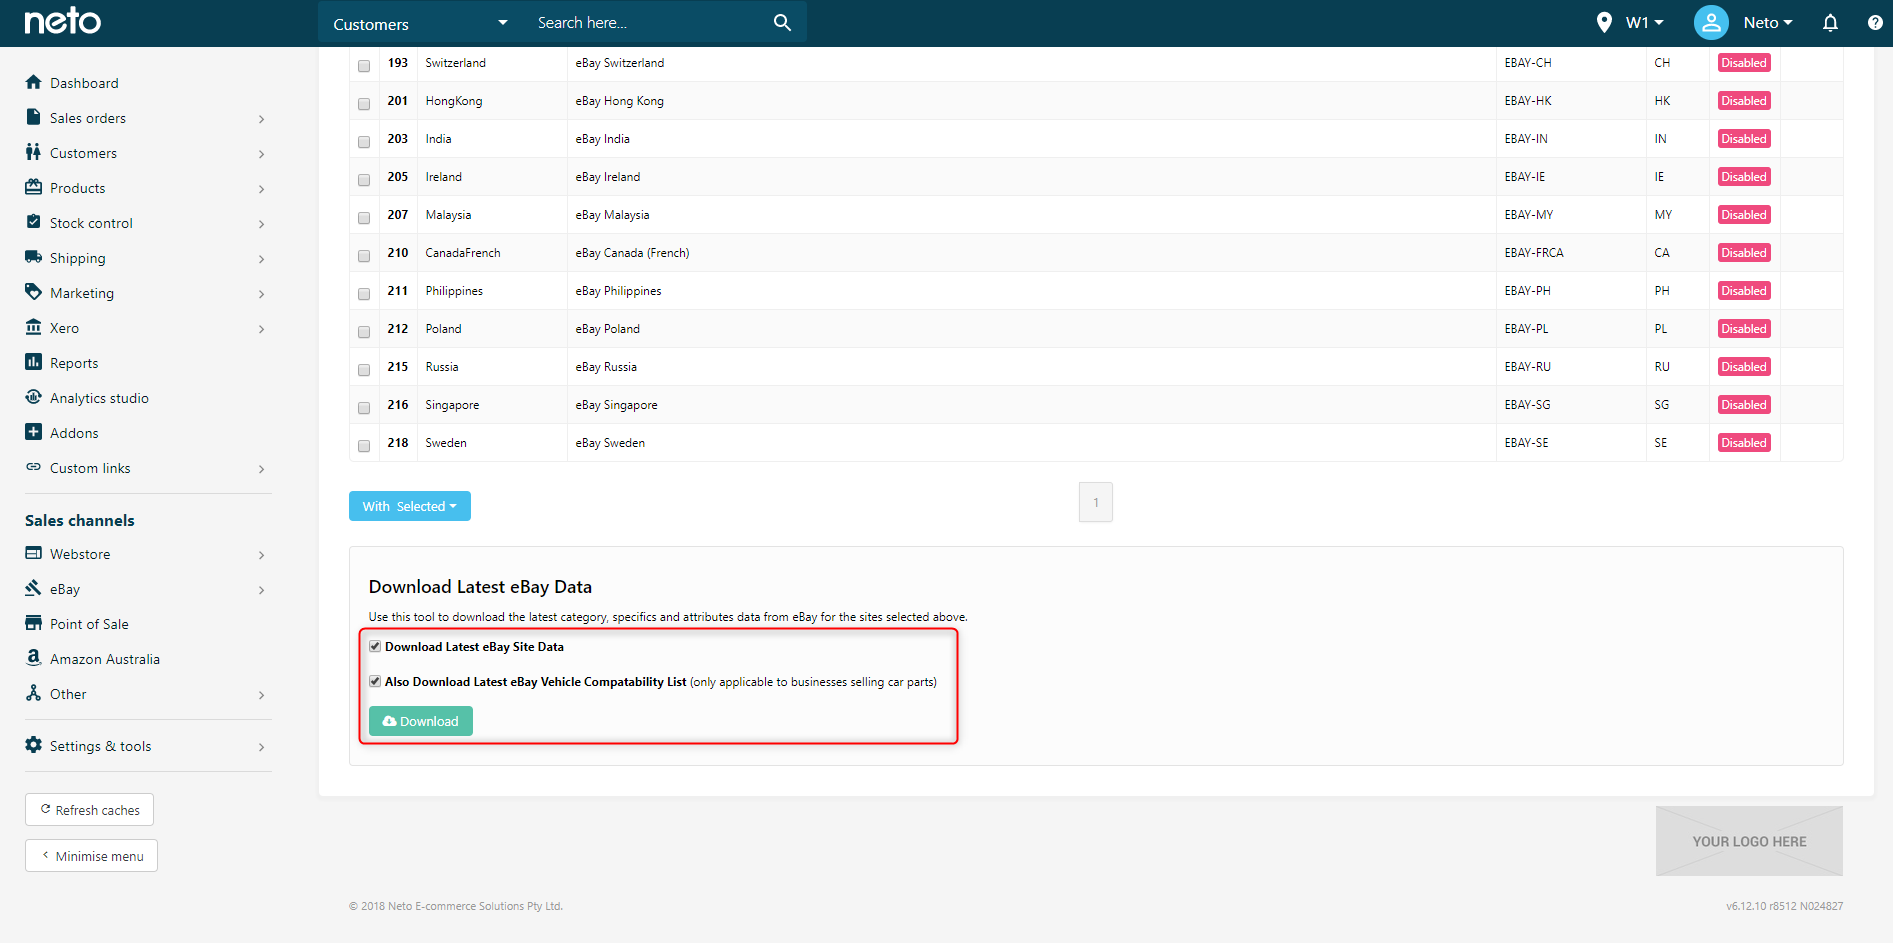The height and width of the screenshot is (943, 1893).
Task: Click the search magnifier icon
Action: tap(782, 22)
